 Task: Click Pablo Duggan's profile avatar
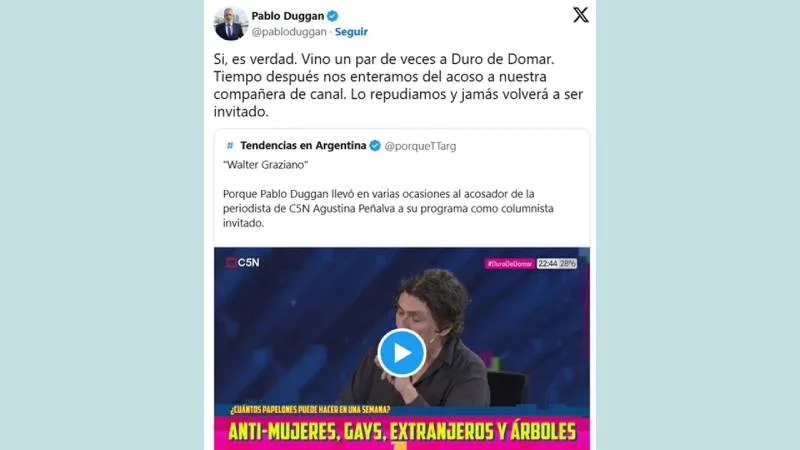pyautogui.click(x=231, y=23)
